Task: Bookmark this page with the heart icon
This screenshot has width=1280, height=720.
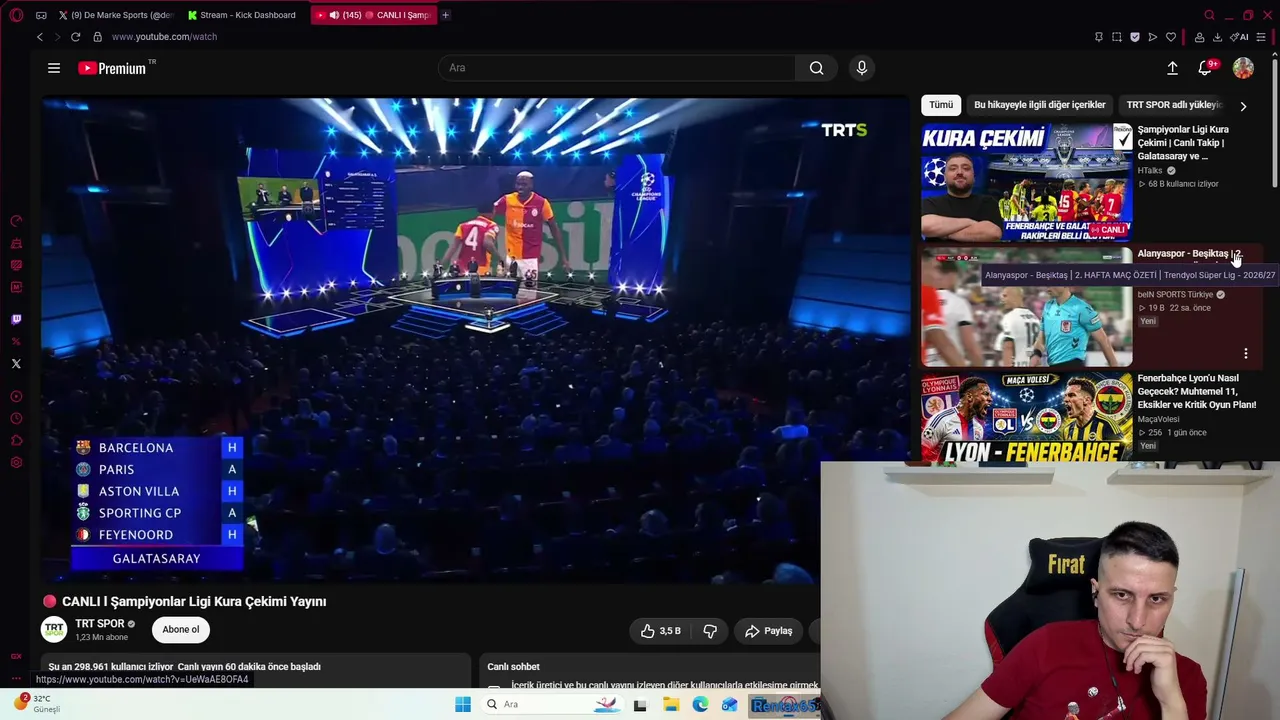Action: [x=1171, y=37]
